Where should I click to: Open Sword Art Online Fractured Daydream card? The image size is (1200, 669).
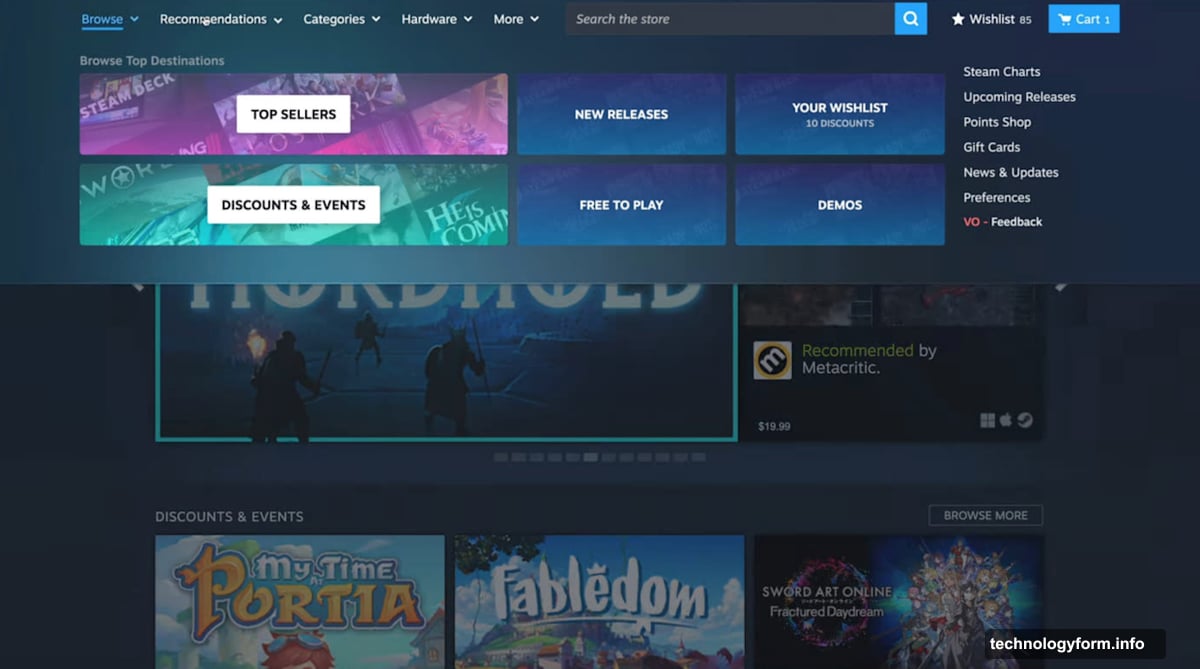899,602
